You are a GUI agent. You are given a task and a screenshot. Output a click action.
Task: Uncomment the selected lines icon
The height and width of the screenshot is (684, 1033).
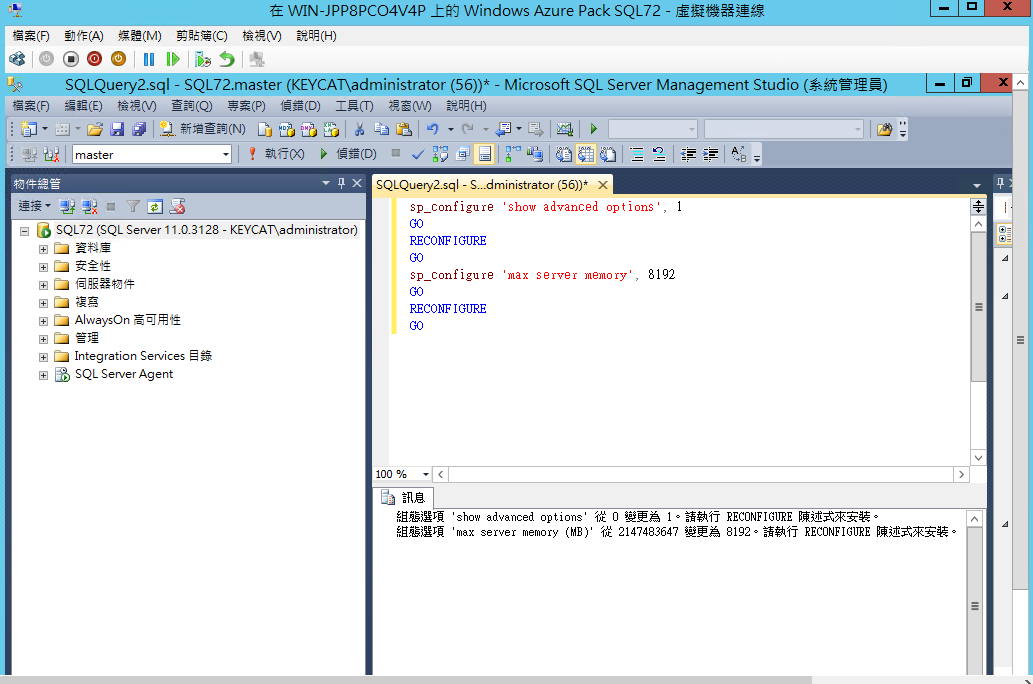(x=659, y=154)
